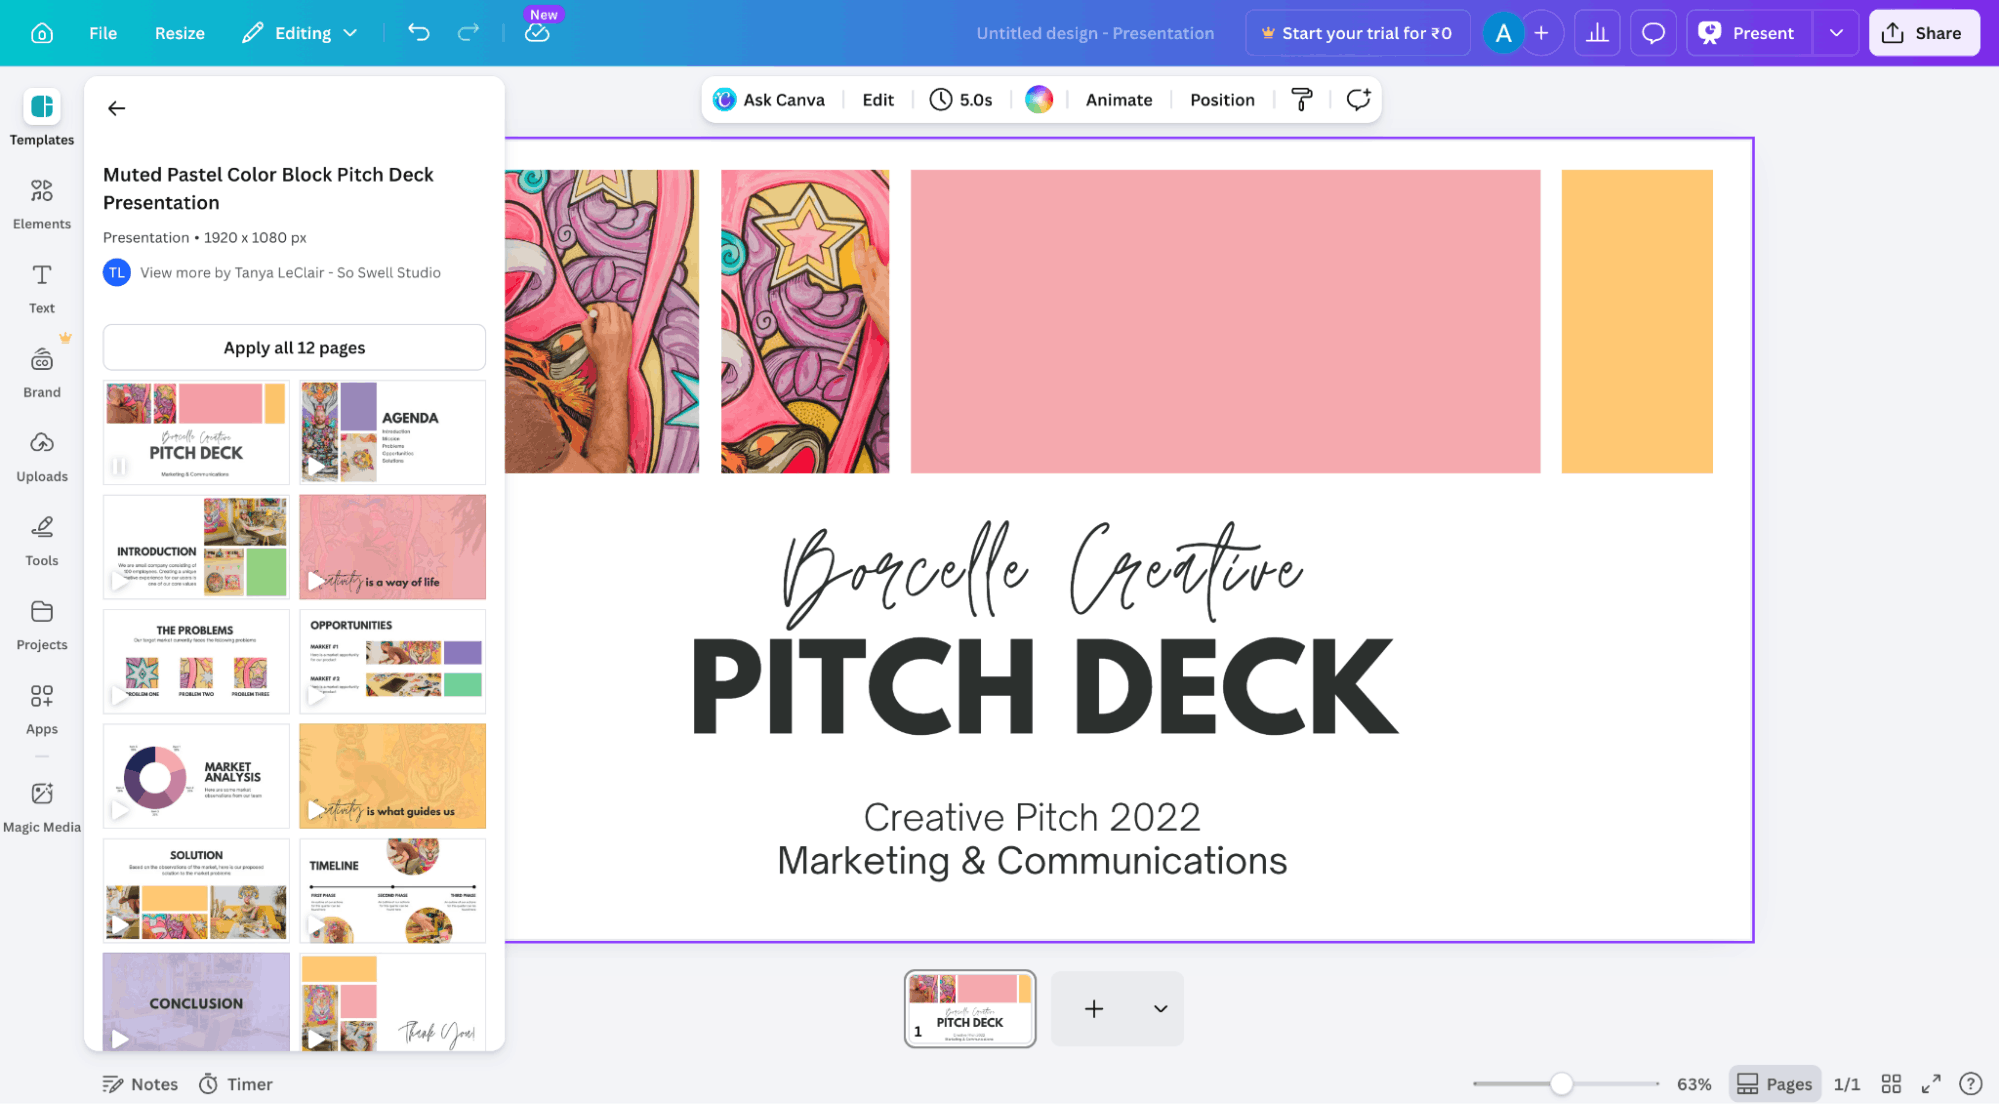Open the slide background color swatch
The width and height of the screenshot is (1999, 1104).
(1039, 99)
